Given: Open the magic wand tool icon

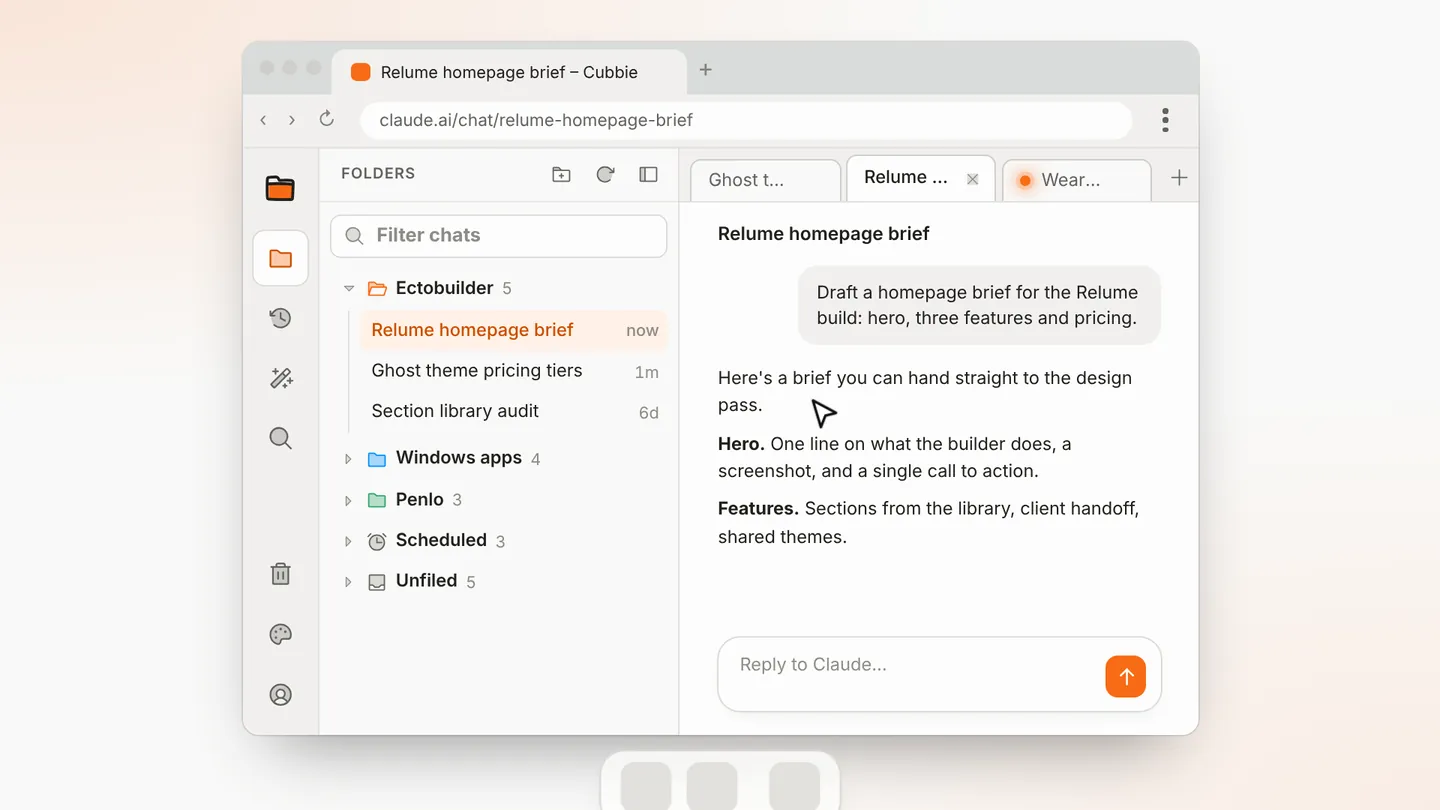Looking at the screenshot, I should 281,378.
